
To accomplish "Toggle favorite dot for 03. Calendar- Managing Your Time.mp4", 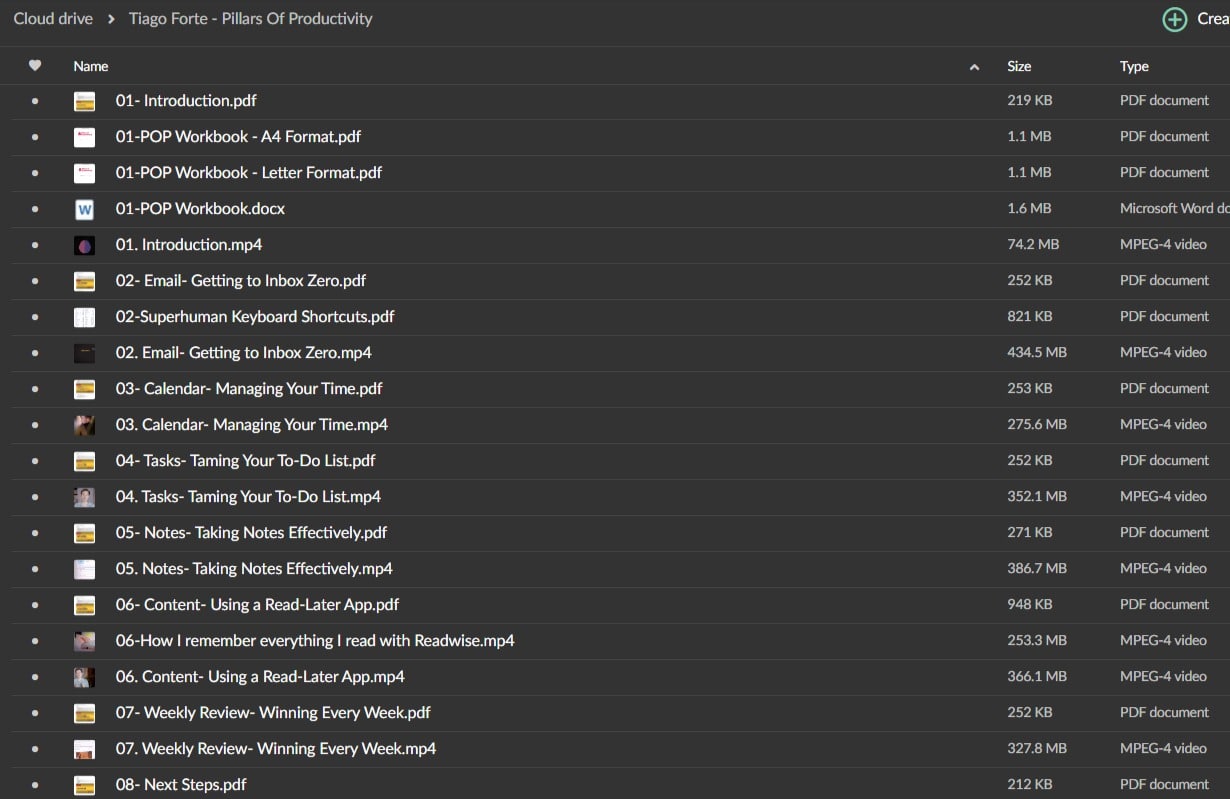I will click(35, 425).
